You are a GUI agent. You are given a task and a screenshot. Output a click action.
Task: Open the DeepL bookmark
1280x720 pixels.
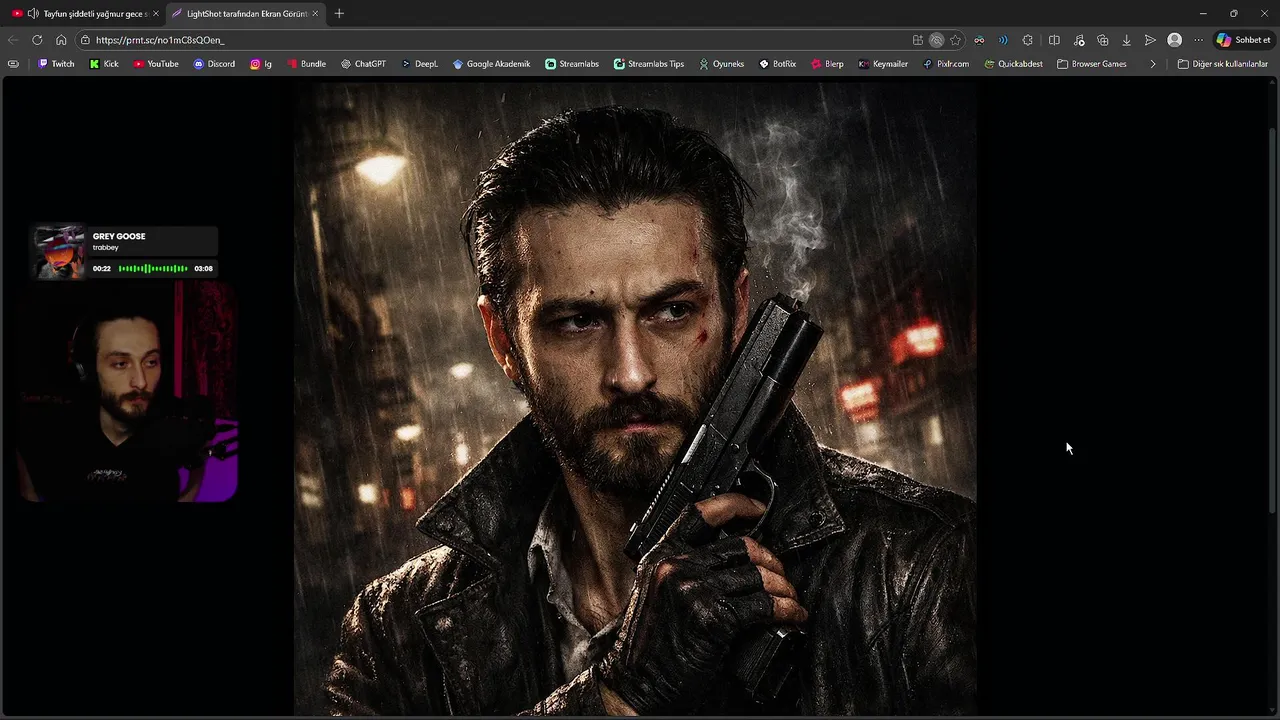pyautogui.click(x=420, y=64)
